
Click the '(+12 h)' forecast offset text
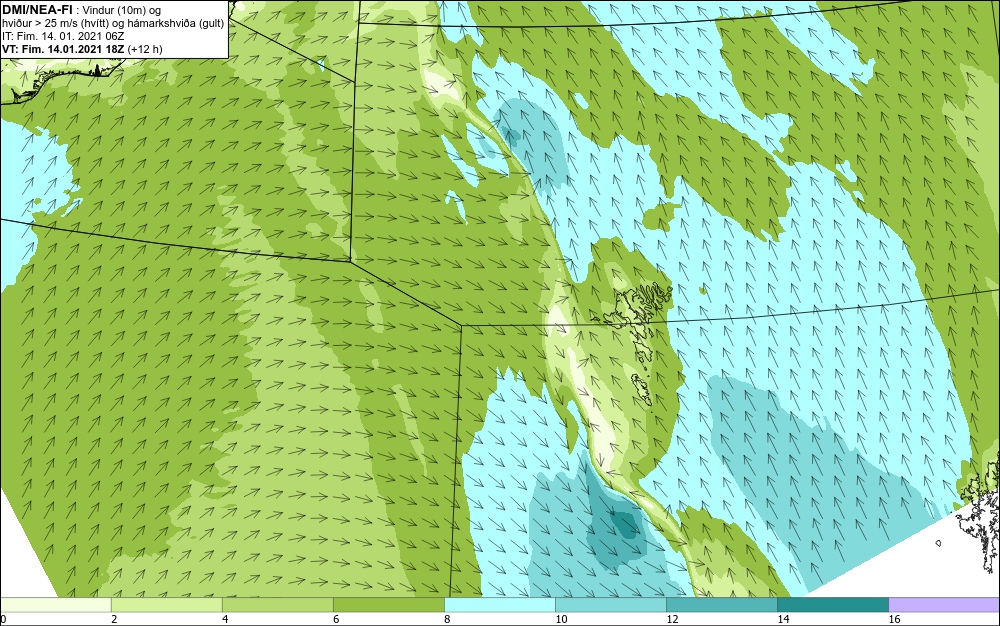point(145,49)
